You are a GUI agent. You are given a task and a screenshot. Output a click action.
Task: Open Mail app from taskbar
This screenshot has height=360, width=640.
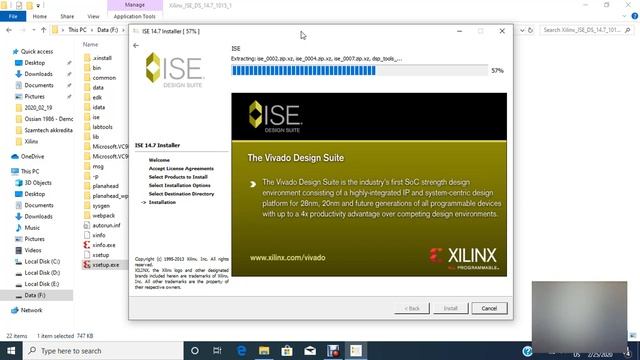pos(310,351)
